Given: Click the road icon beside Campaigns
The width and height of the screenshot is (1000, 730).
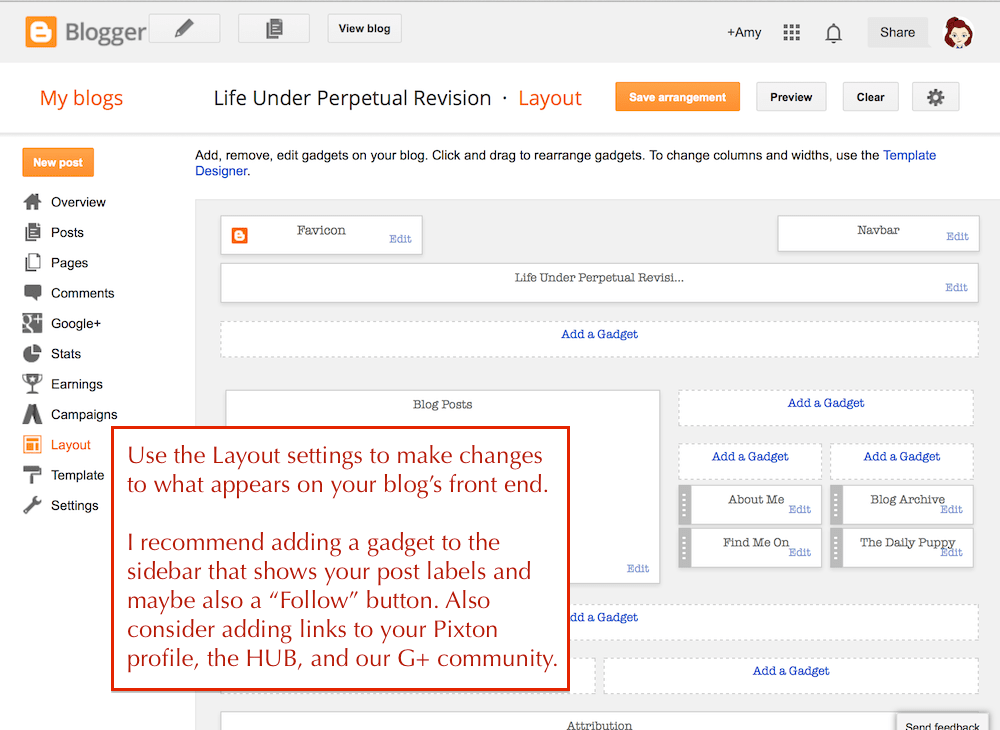Looking at the screenshot, I should tap(32, 414).
